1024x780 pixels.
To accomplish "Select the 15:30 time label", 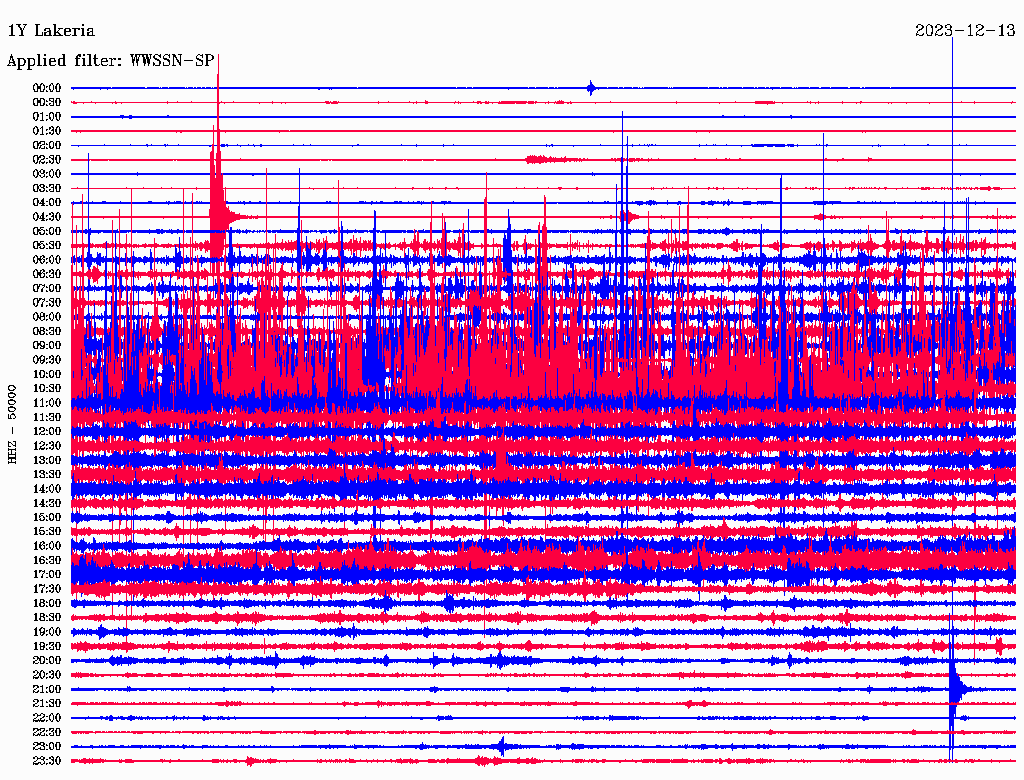I will click(47, 532).
